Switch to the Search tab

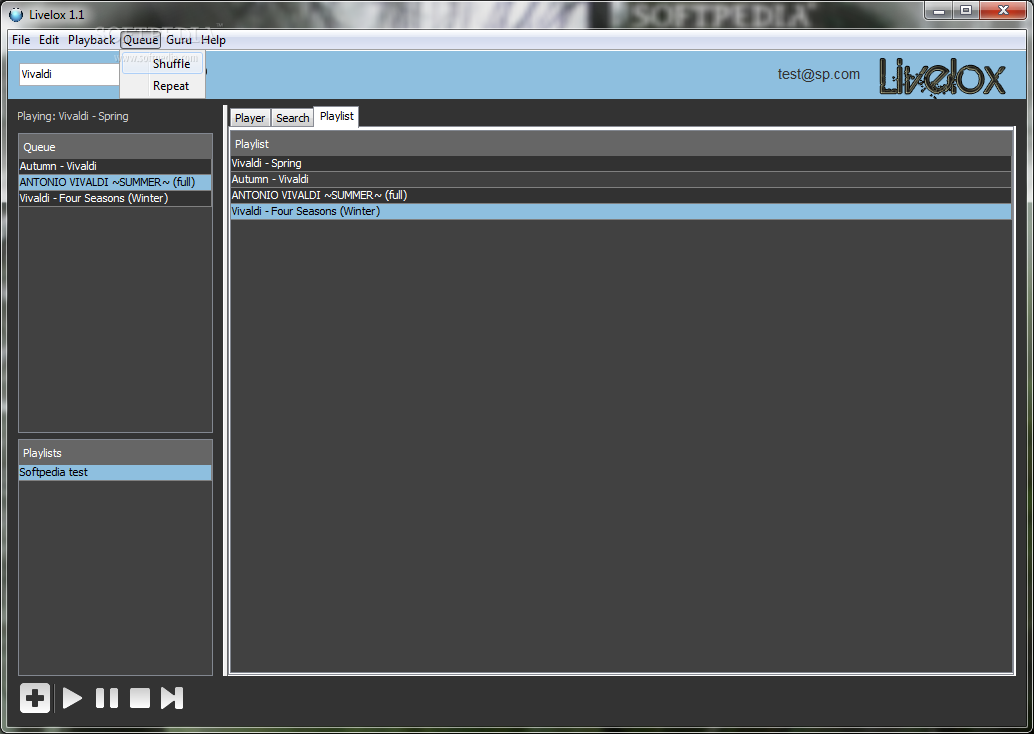[x=292, y=117]
